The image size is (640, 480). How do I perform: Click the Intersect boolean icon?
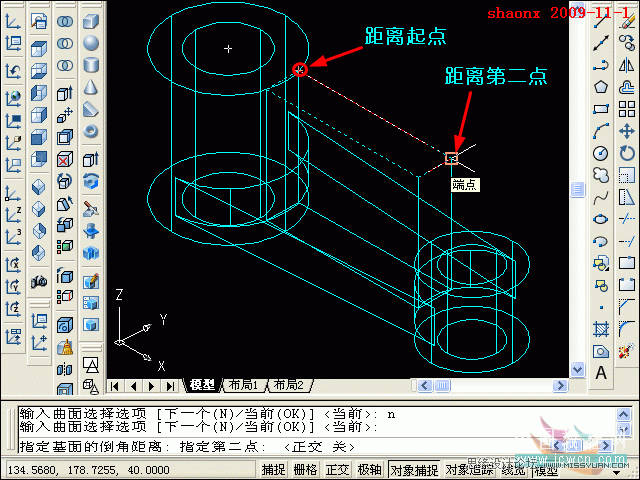(x=65, y=65)
